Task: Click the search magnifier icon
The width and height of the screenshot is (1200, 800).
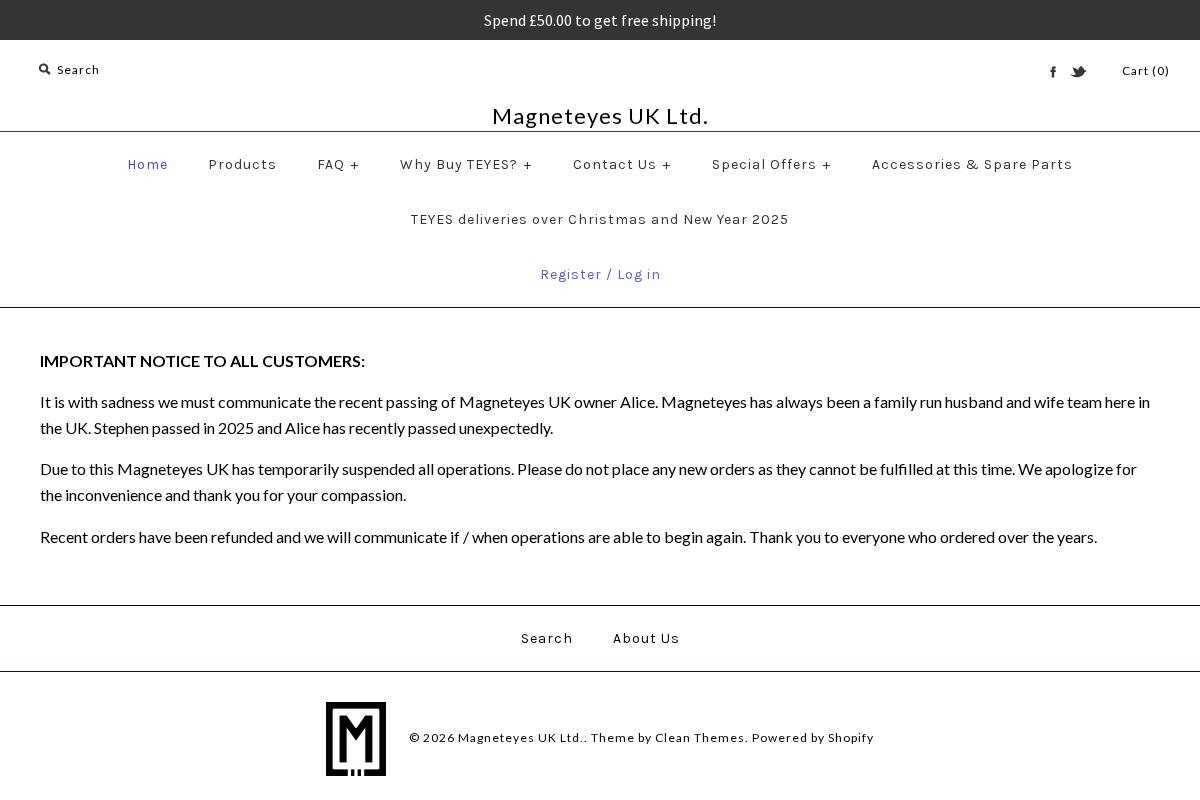Action: coord(44,70)
